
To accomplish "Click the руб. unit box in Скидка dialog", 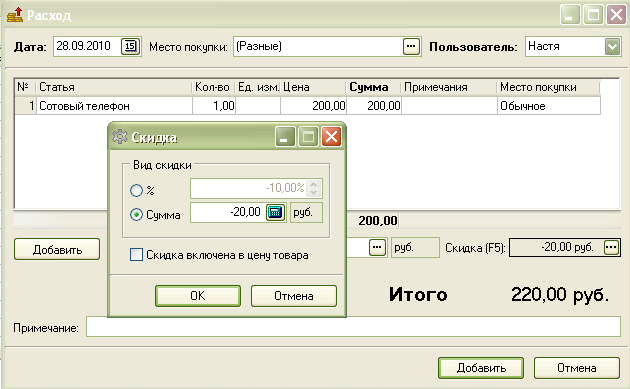I will (x=307, y=212).
